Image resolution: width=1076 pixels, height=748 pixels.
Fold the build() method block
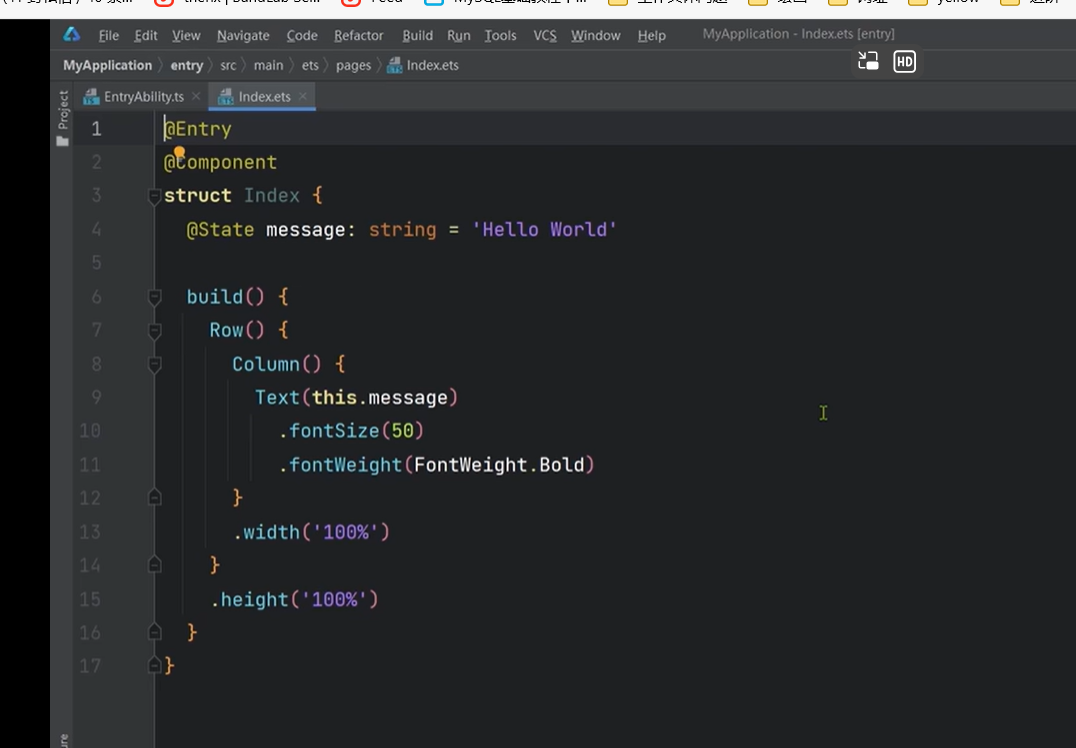155,297
